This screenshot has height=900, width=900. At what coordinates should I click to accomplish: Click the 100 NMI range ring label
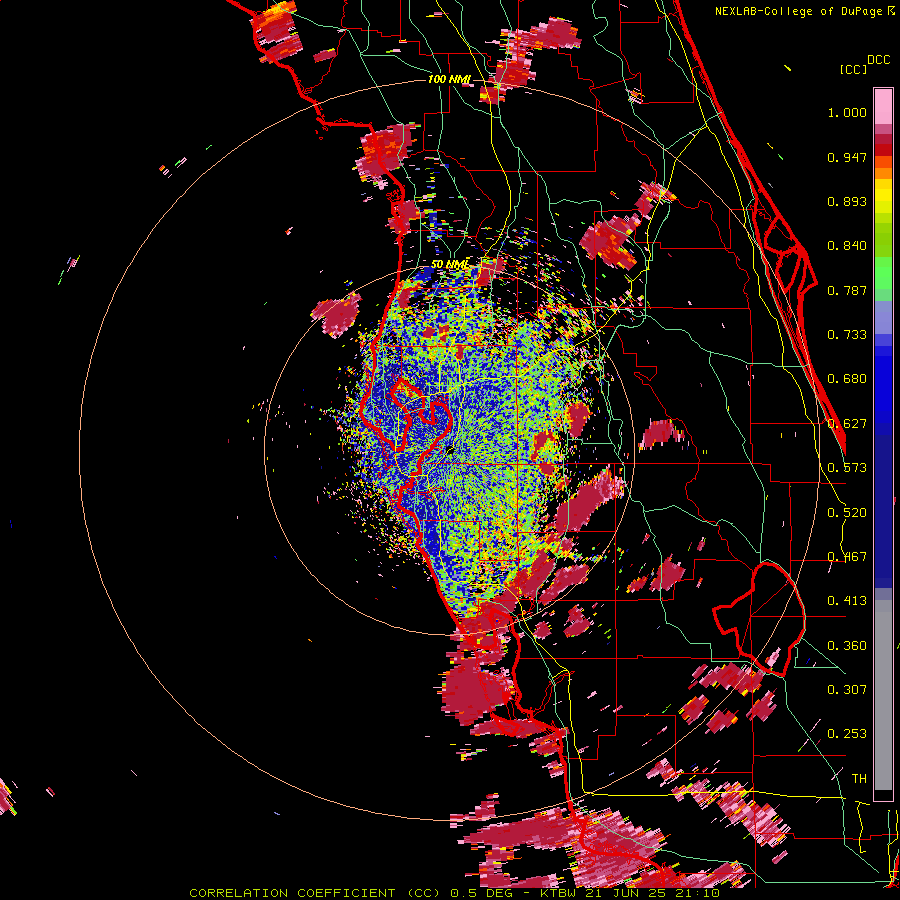pyautogui.click(x=449, y=79)
